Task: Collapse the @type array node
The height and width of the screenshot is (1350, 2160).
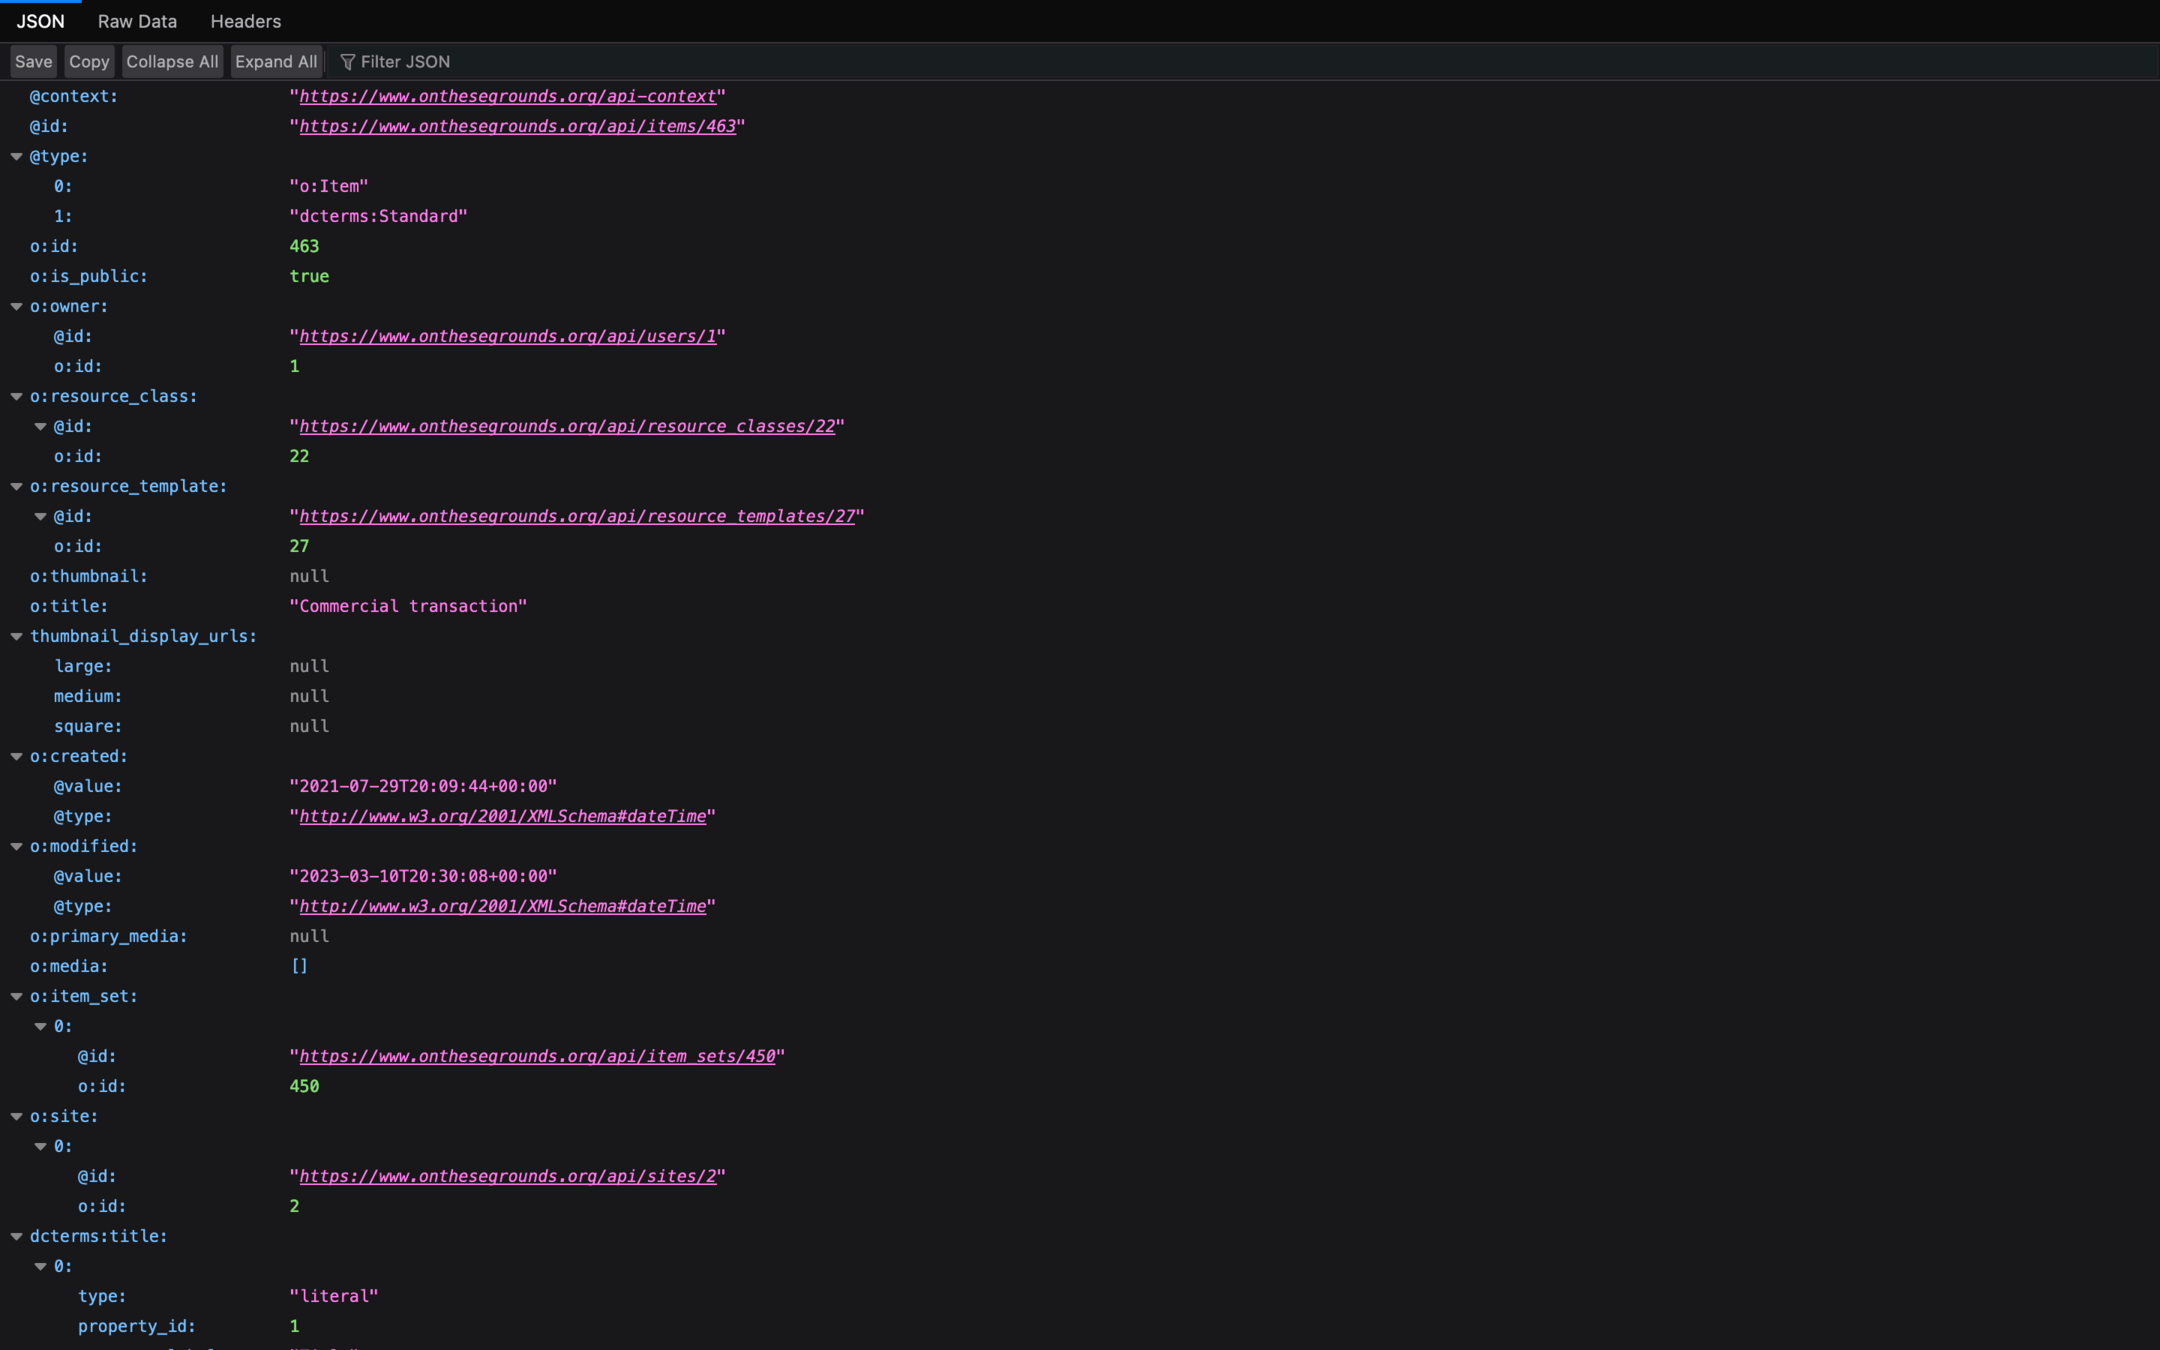Action: coord(17,156)
